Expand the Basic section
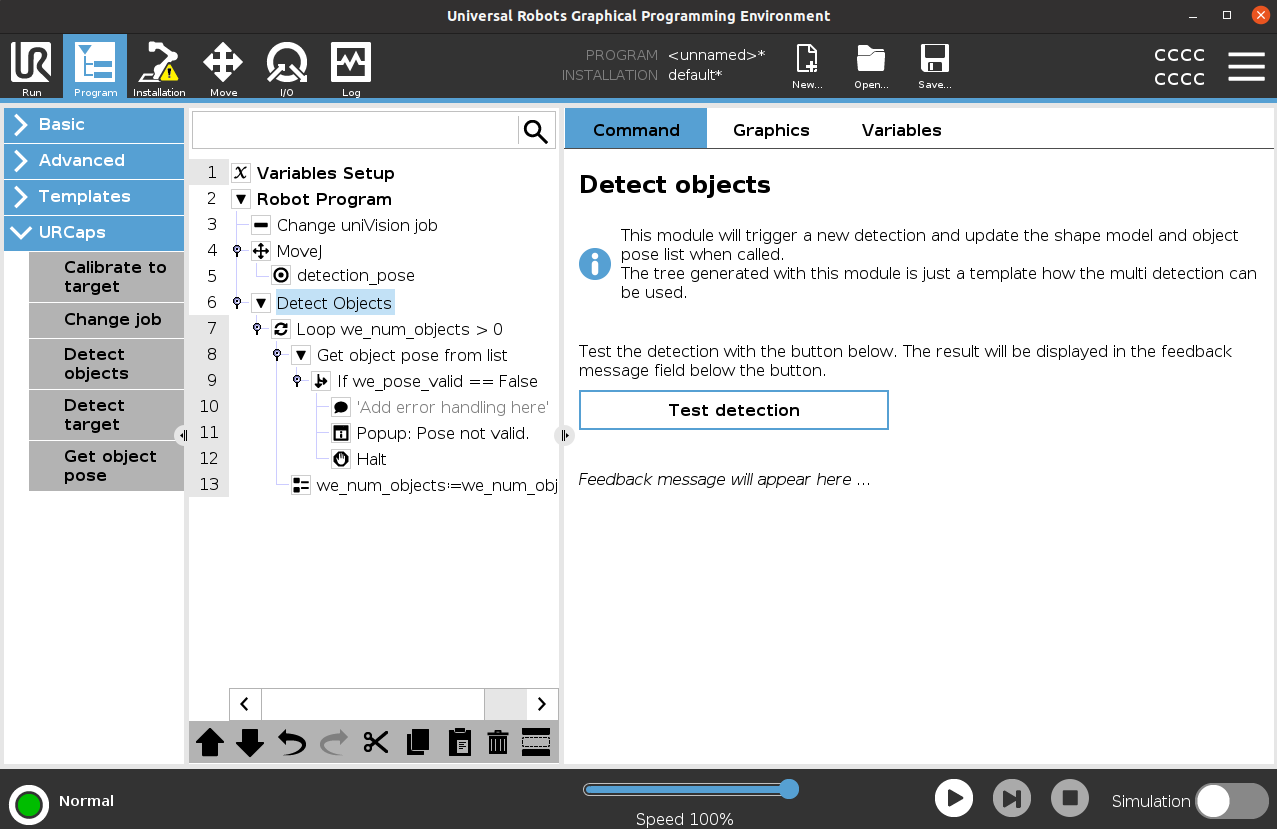The width and height of the screenshot is (1277, 829). [x=94, y=125]
